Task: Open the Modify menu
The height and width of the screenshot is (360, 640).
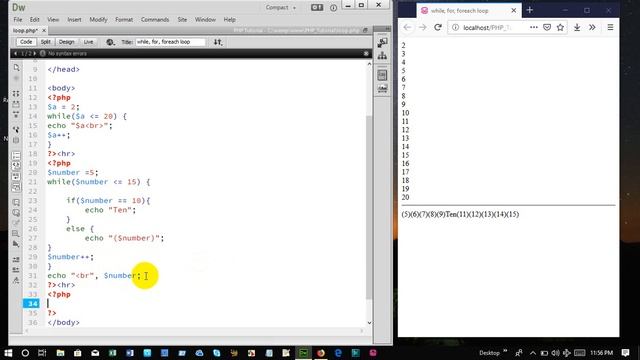Action: (98, 20)
